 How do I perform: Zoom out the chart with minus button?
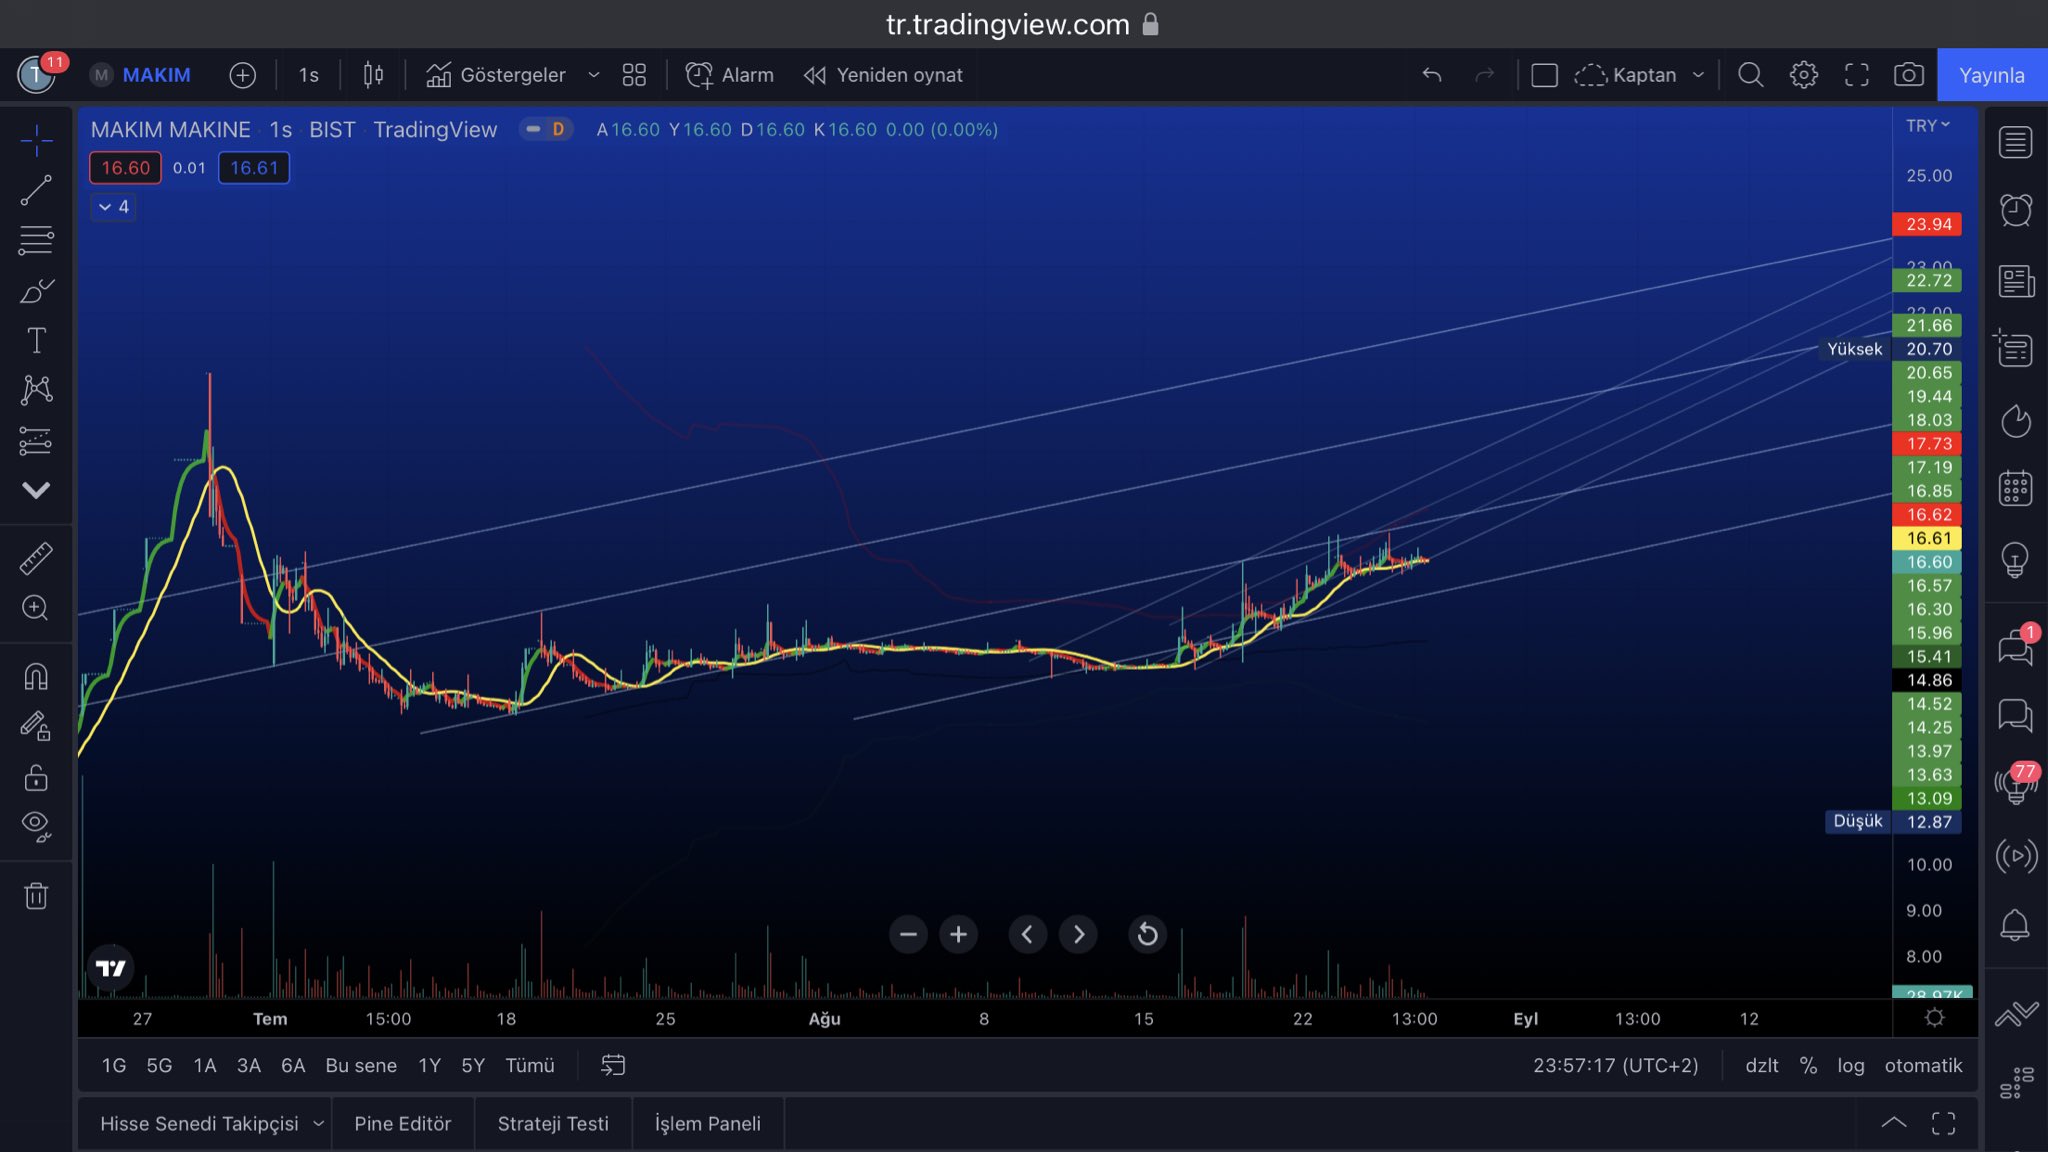pyautogui.click(x=908, y=934)
